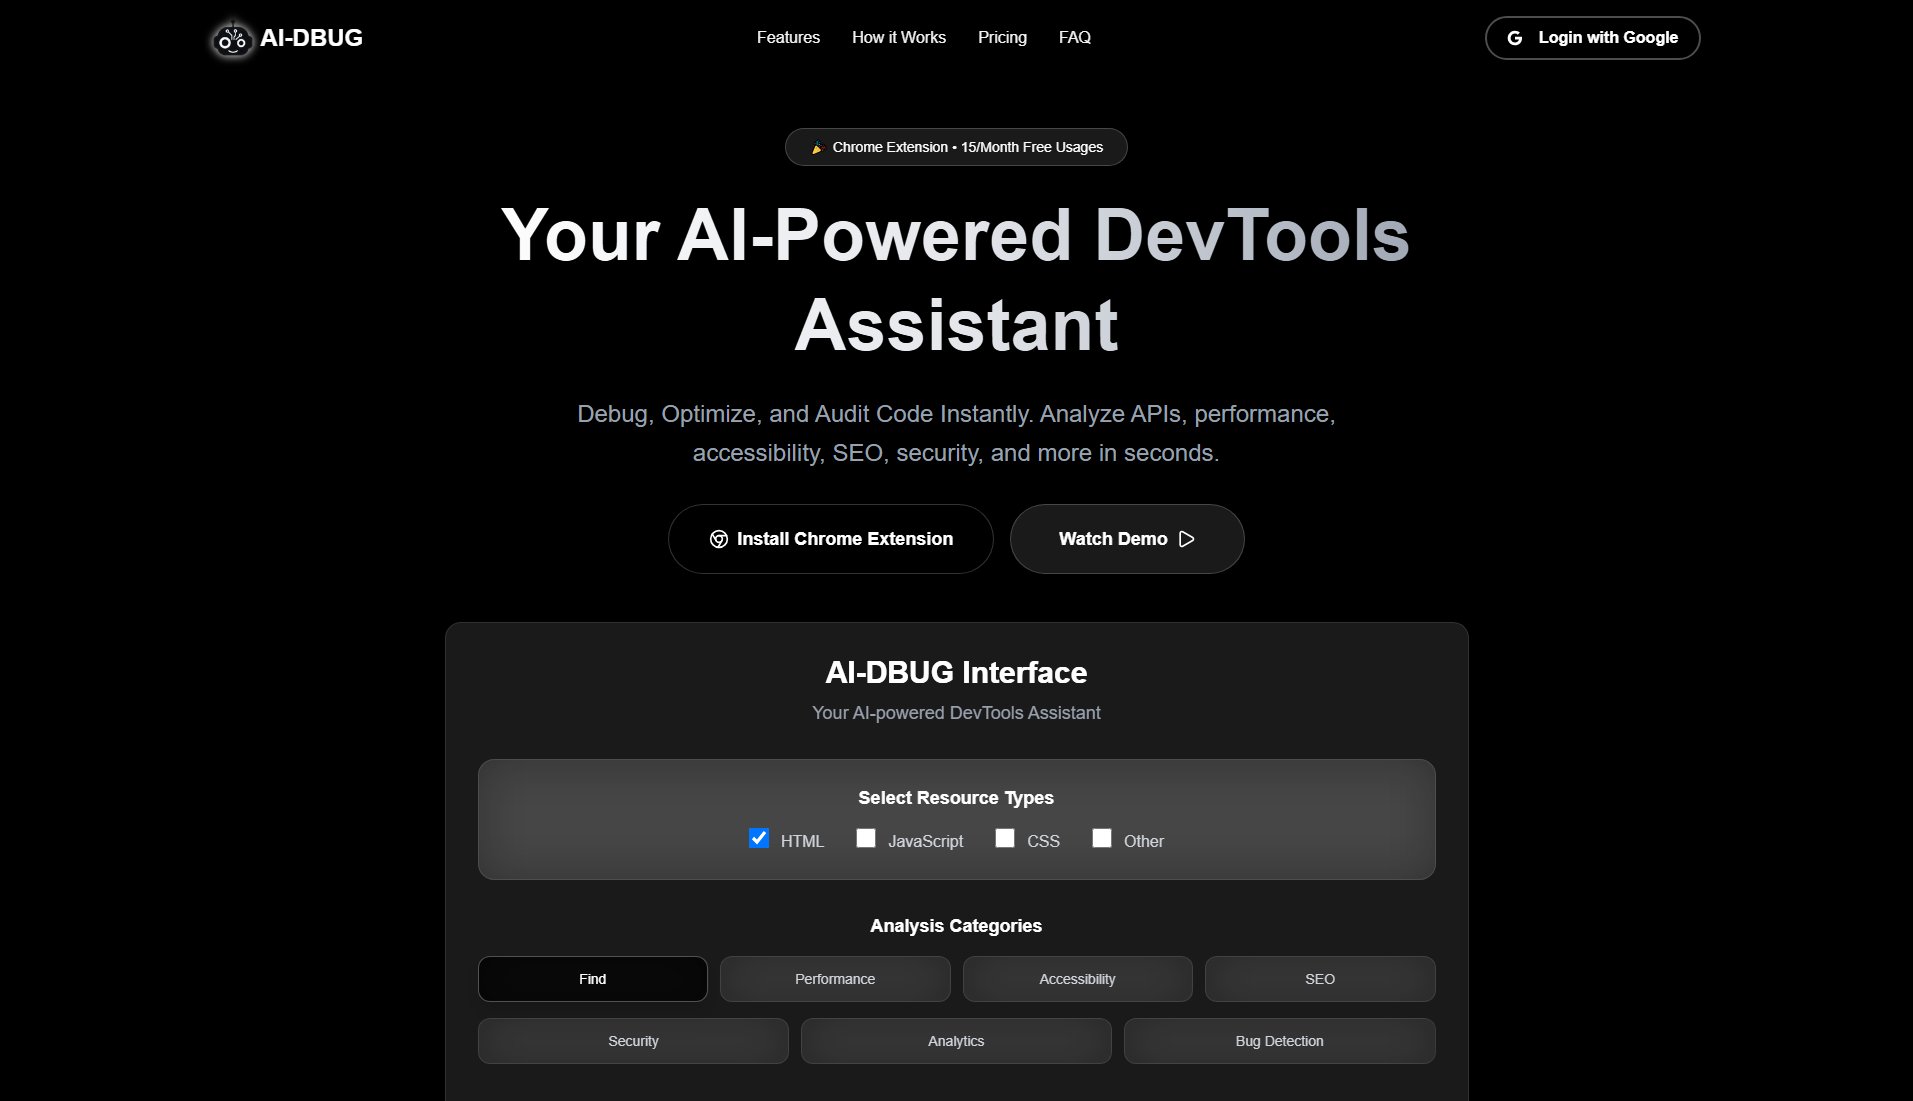Go to How it Works section
The width and height of the screenshot is (1913, 1101).
[x=898, y=37]
